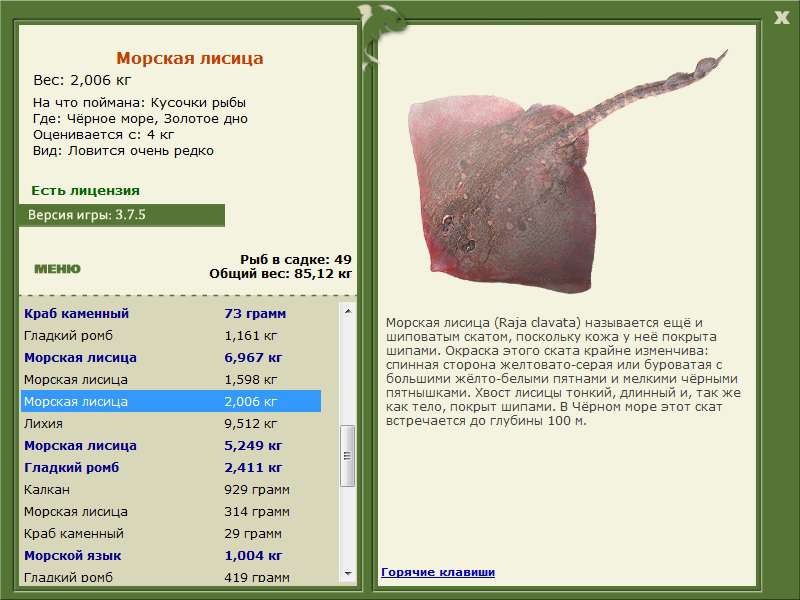Viewport: 800px width, 600px height.
Task: Select the Морская лисица 1,598 кг row
Action: pyautogui.click(x=171, y=379)
